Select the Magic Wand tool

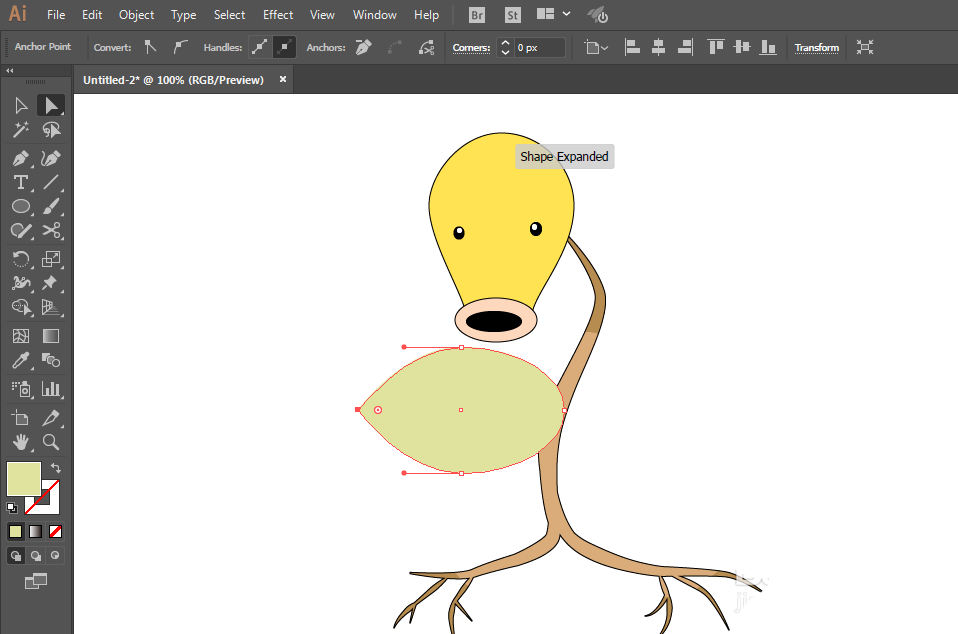pyautogui.click(x=20, y=130)
